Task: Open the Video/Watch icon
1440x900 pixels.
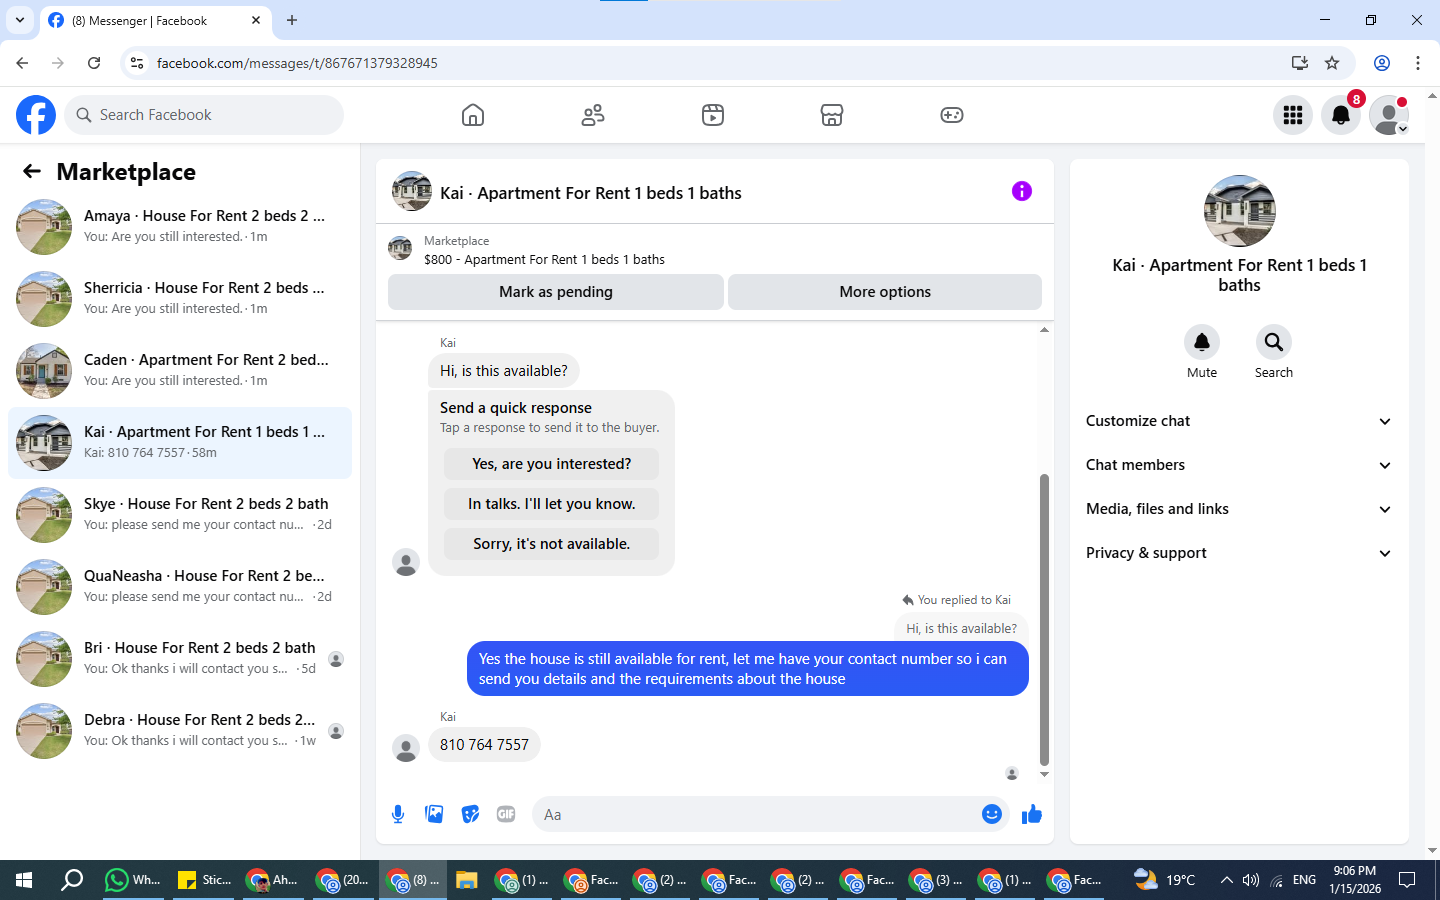Action: click(713, 115)
